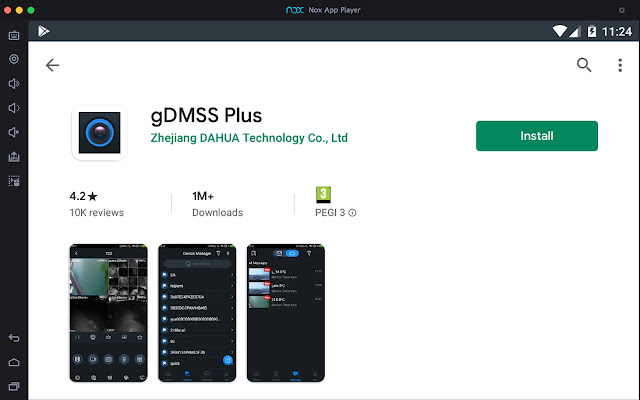Install the gDMSS Plus app
This screenshot has height=400, width=640.
[536, 136]
